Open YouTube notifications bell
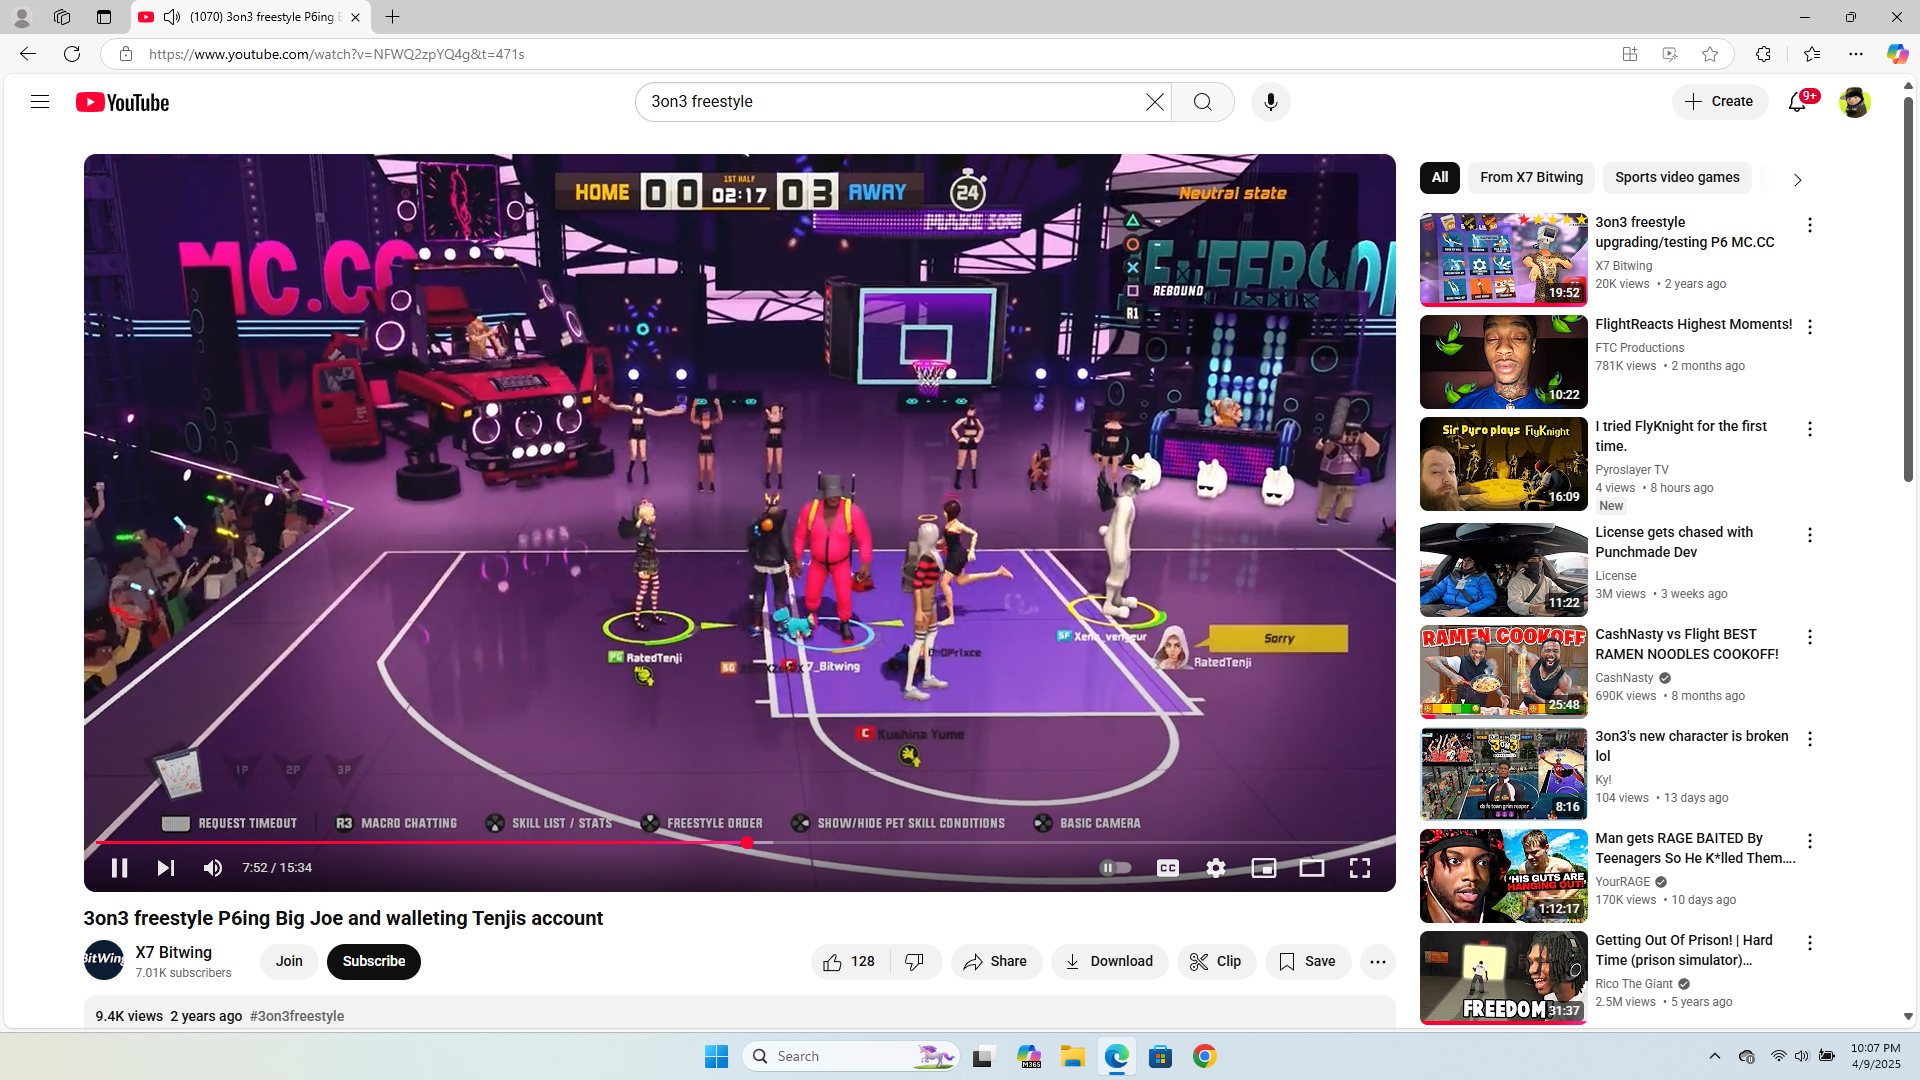Image resolution: width=1920 pixels, height=1080 pixels. (1797, 102)
